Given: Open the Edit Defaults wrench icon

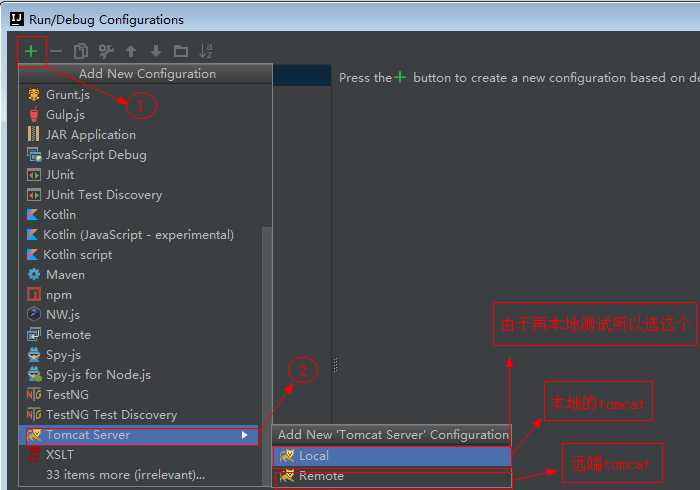Looking at the screenshot, I should pyautogui.click(x=106, y=51).
